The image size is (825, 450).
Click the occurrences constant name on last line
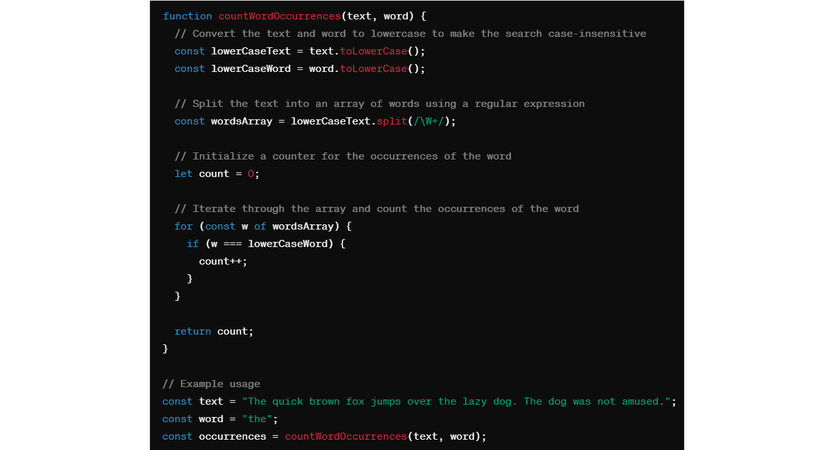(x=232, y=436)
